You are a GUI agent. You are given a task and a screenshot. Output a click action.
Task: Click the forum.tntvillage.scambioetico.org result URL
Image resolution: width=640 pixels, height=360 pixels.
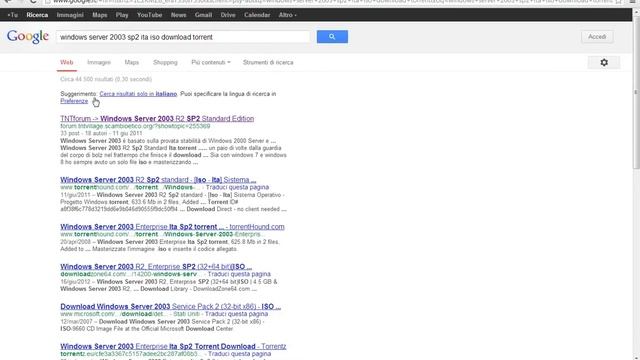(x=135, y=126)
